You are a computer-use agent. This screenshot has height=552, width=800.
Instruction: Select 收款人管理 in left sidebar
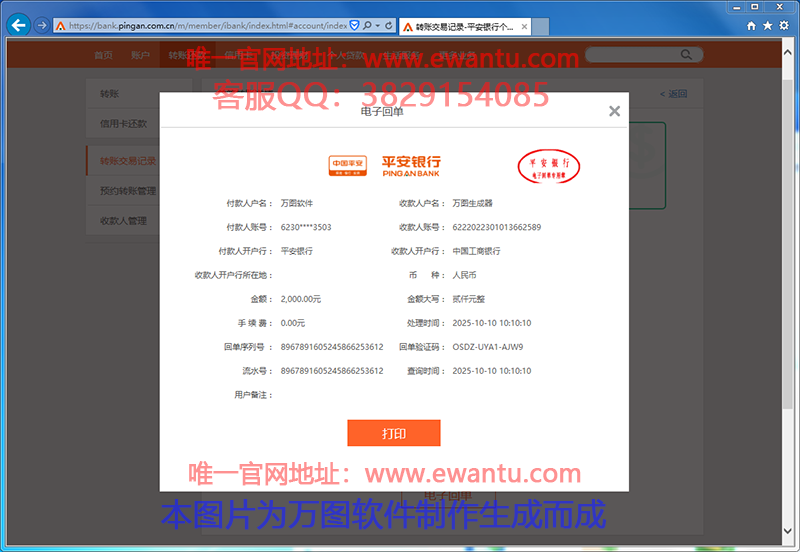tap(123, 221)
